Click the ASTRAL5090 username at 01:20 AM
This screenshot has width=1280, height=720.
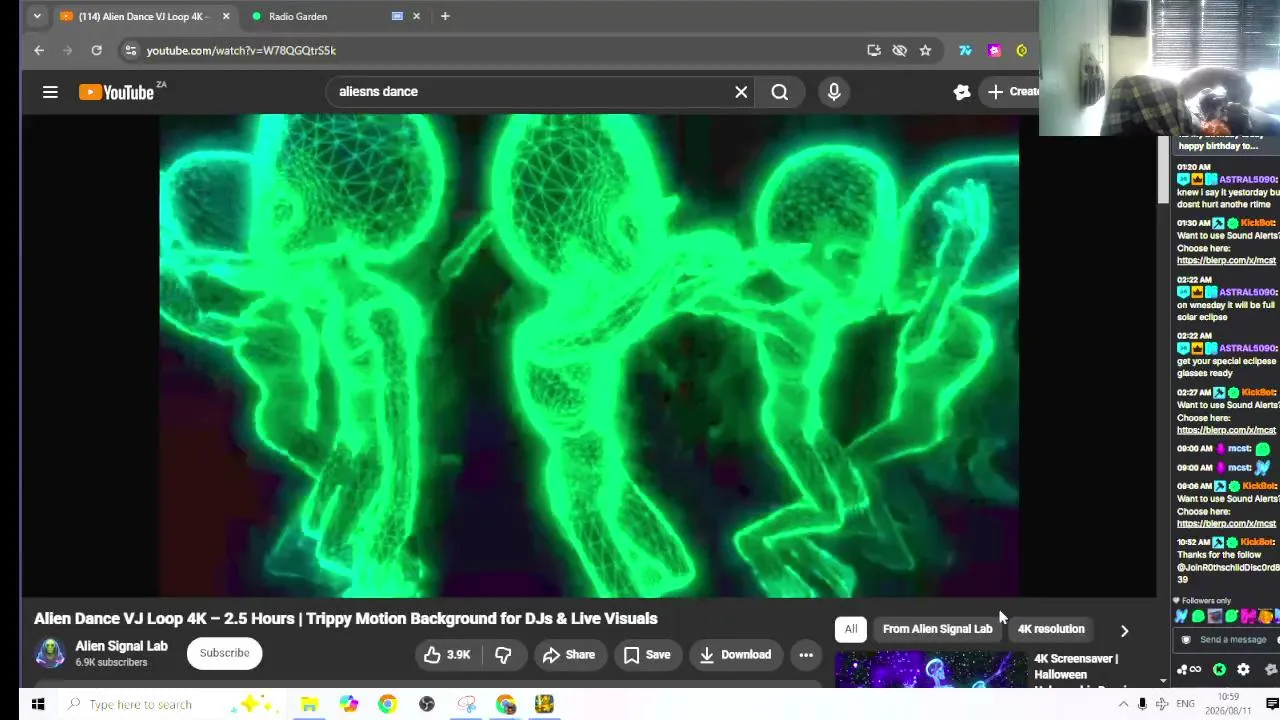1247,180
